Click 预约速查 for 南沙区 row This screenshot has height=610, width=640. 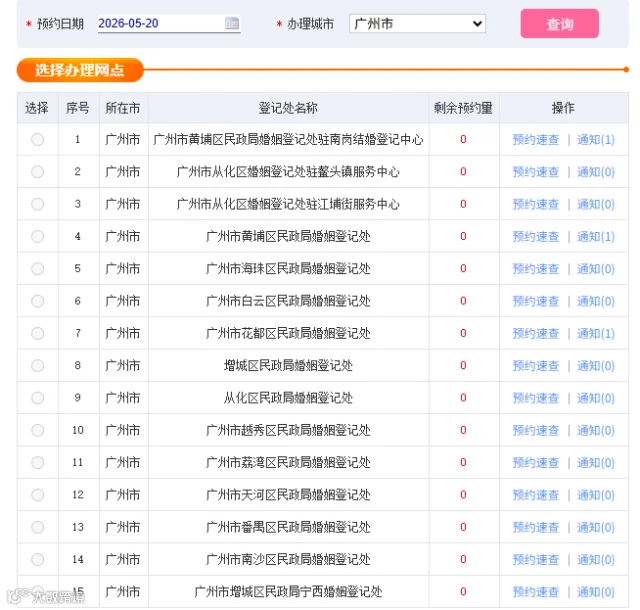(536, 559)
